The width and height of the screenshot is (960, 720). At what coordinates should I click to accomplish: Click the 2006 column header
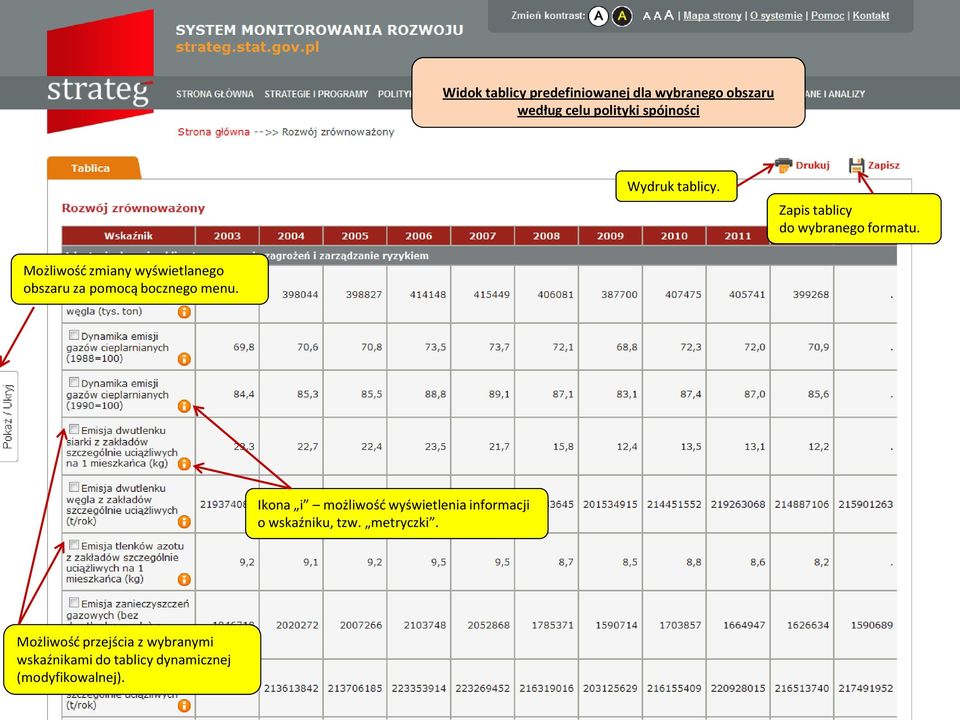pyautogui.click(x=419, y=236)
